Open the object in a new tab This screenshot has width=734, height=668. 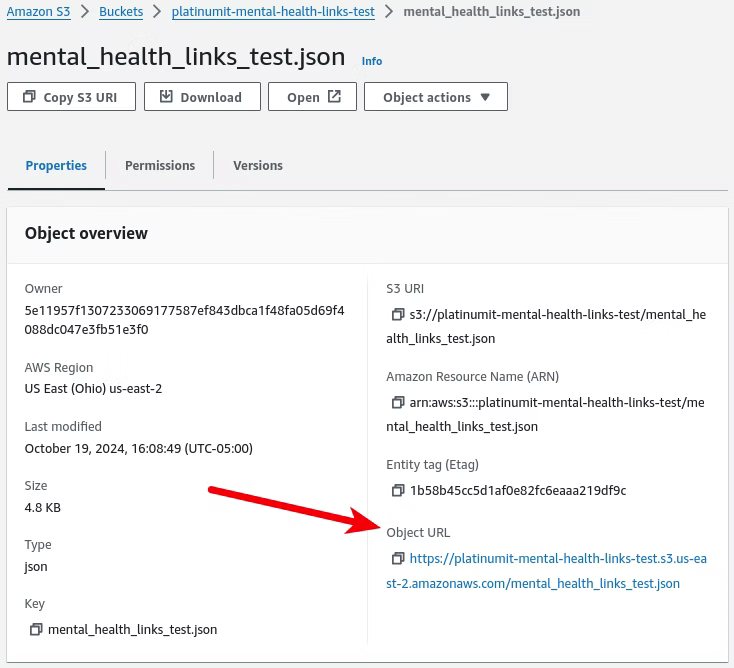click(x=312, y=97)
